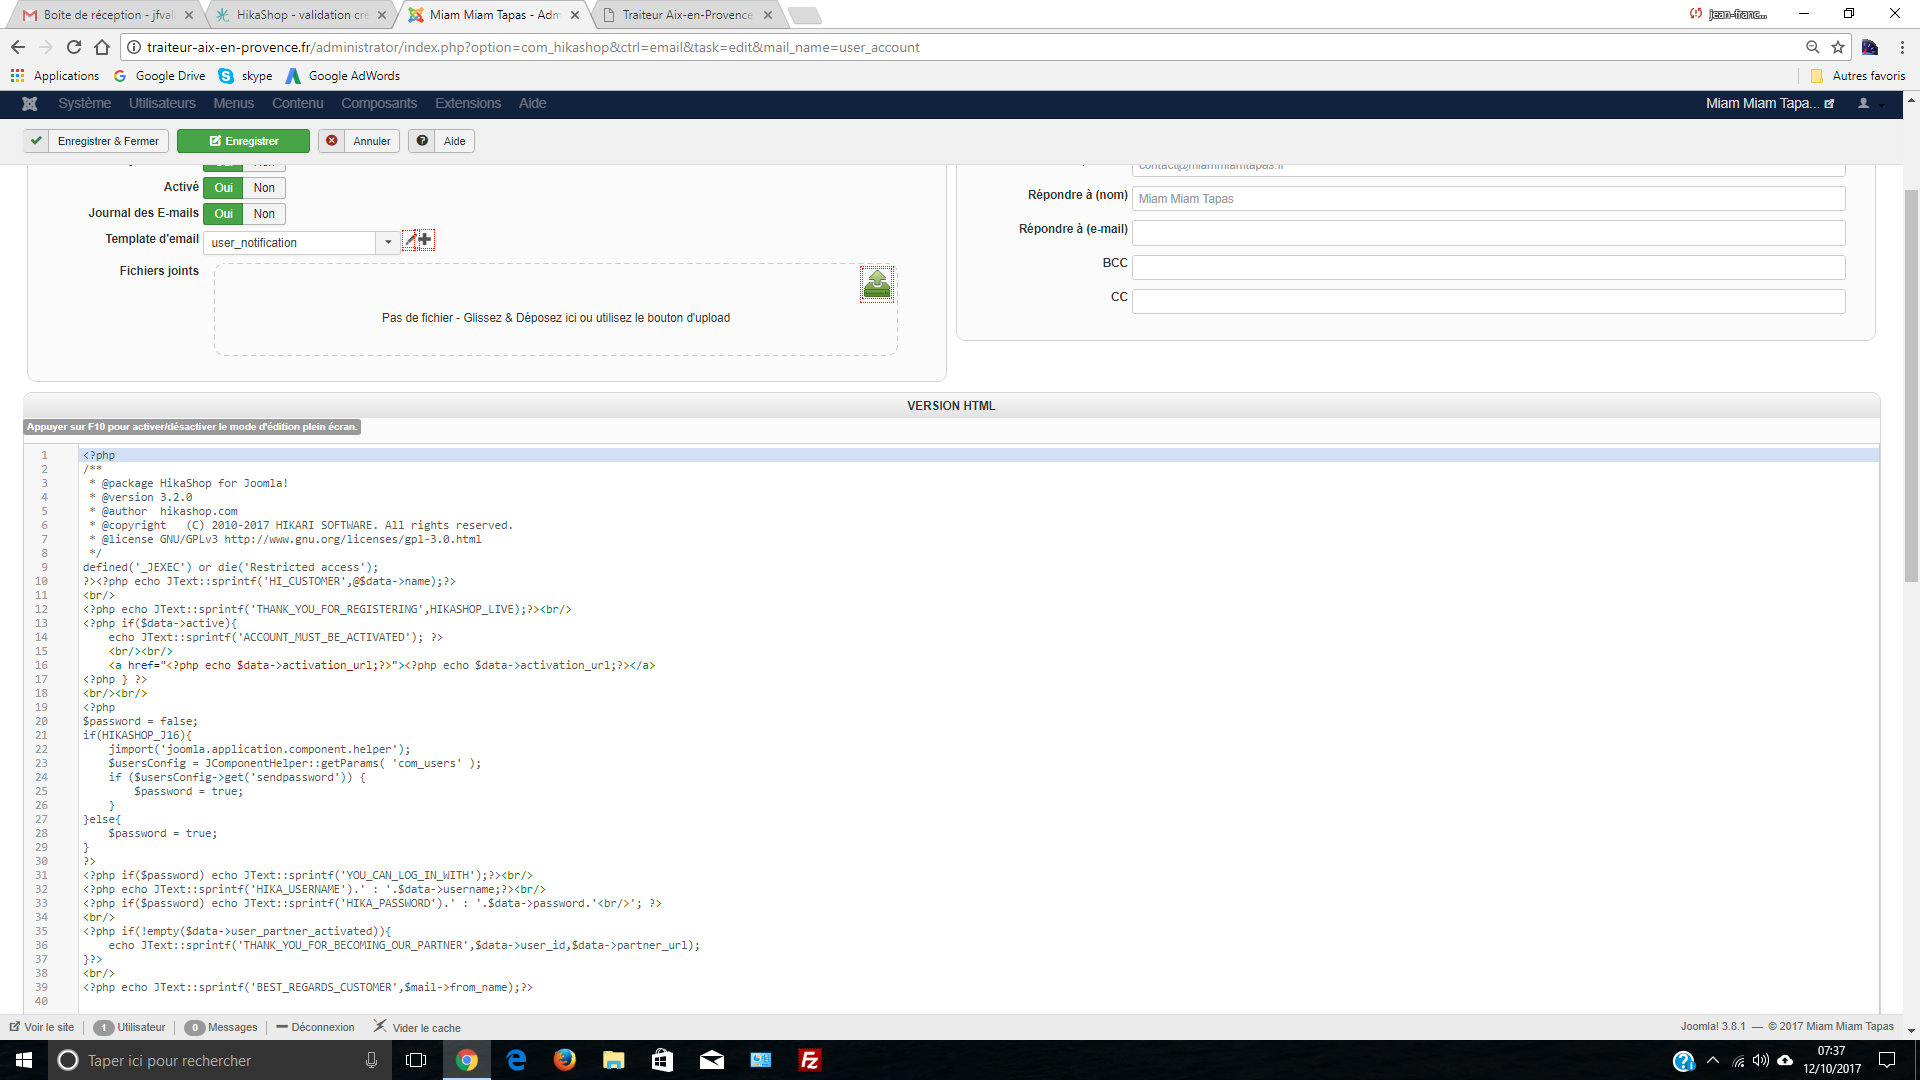Switch to the HikaShop validation browser tab
The height and width of the screenshot is (1080, 1920).
point(301,15)
